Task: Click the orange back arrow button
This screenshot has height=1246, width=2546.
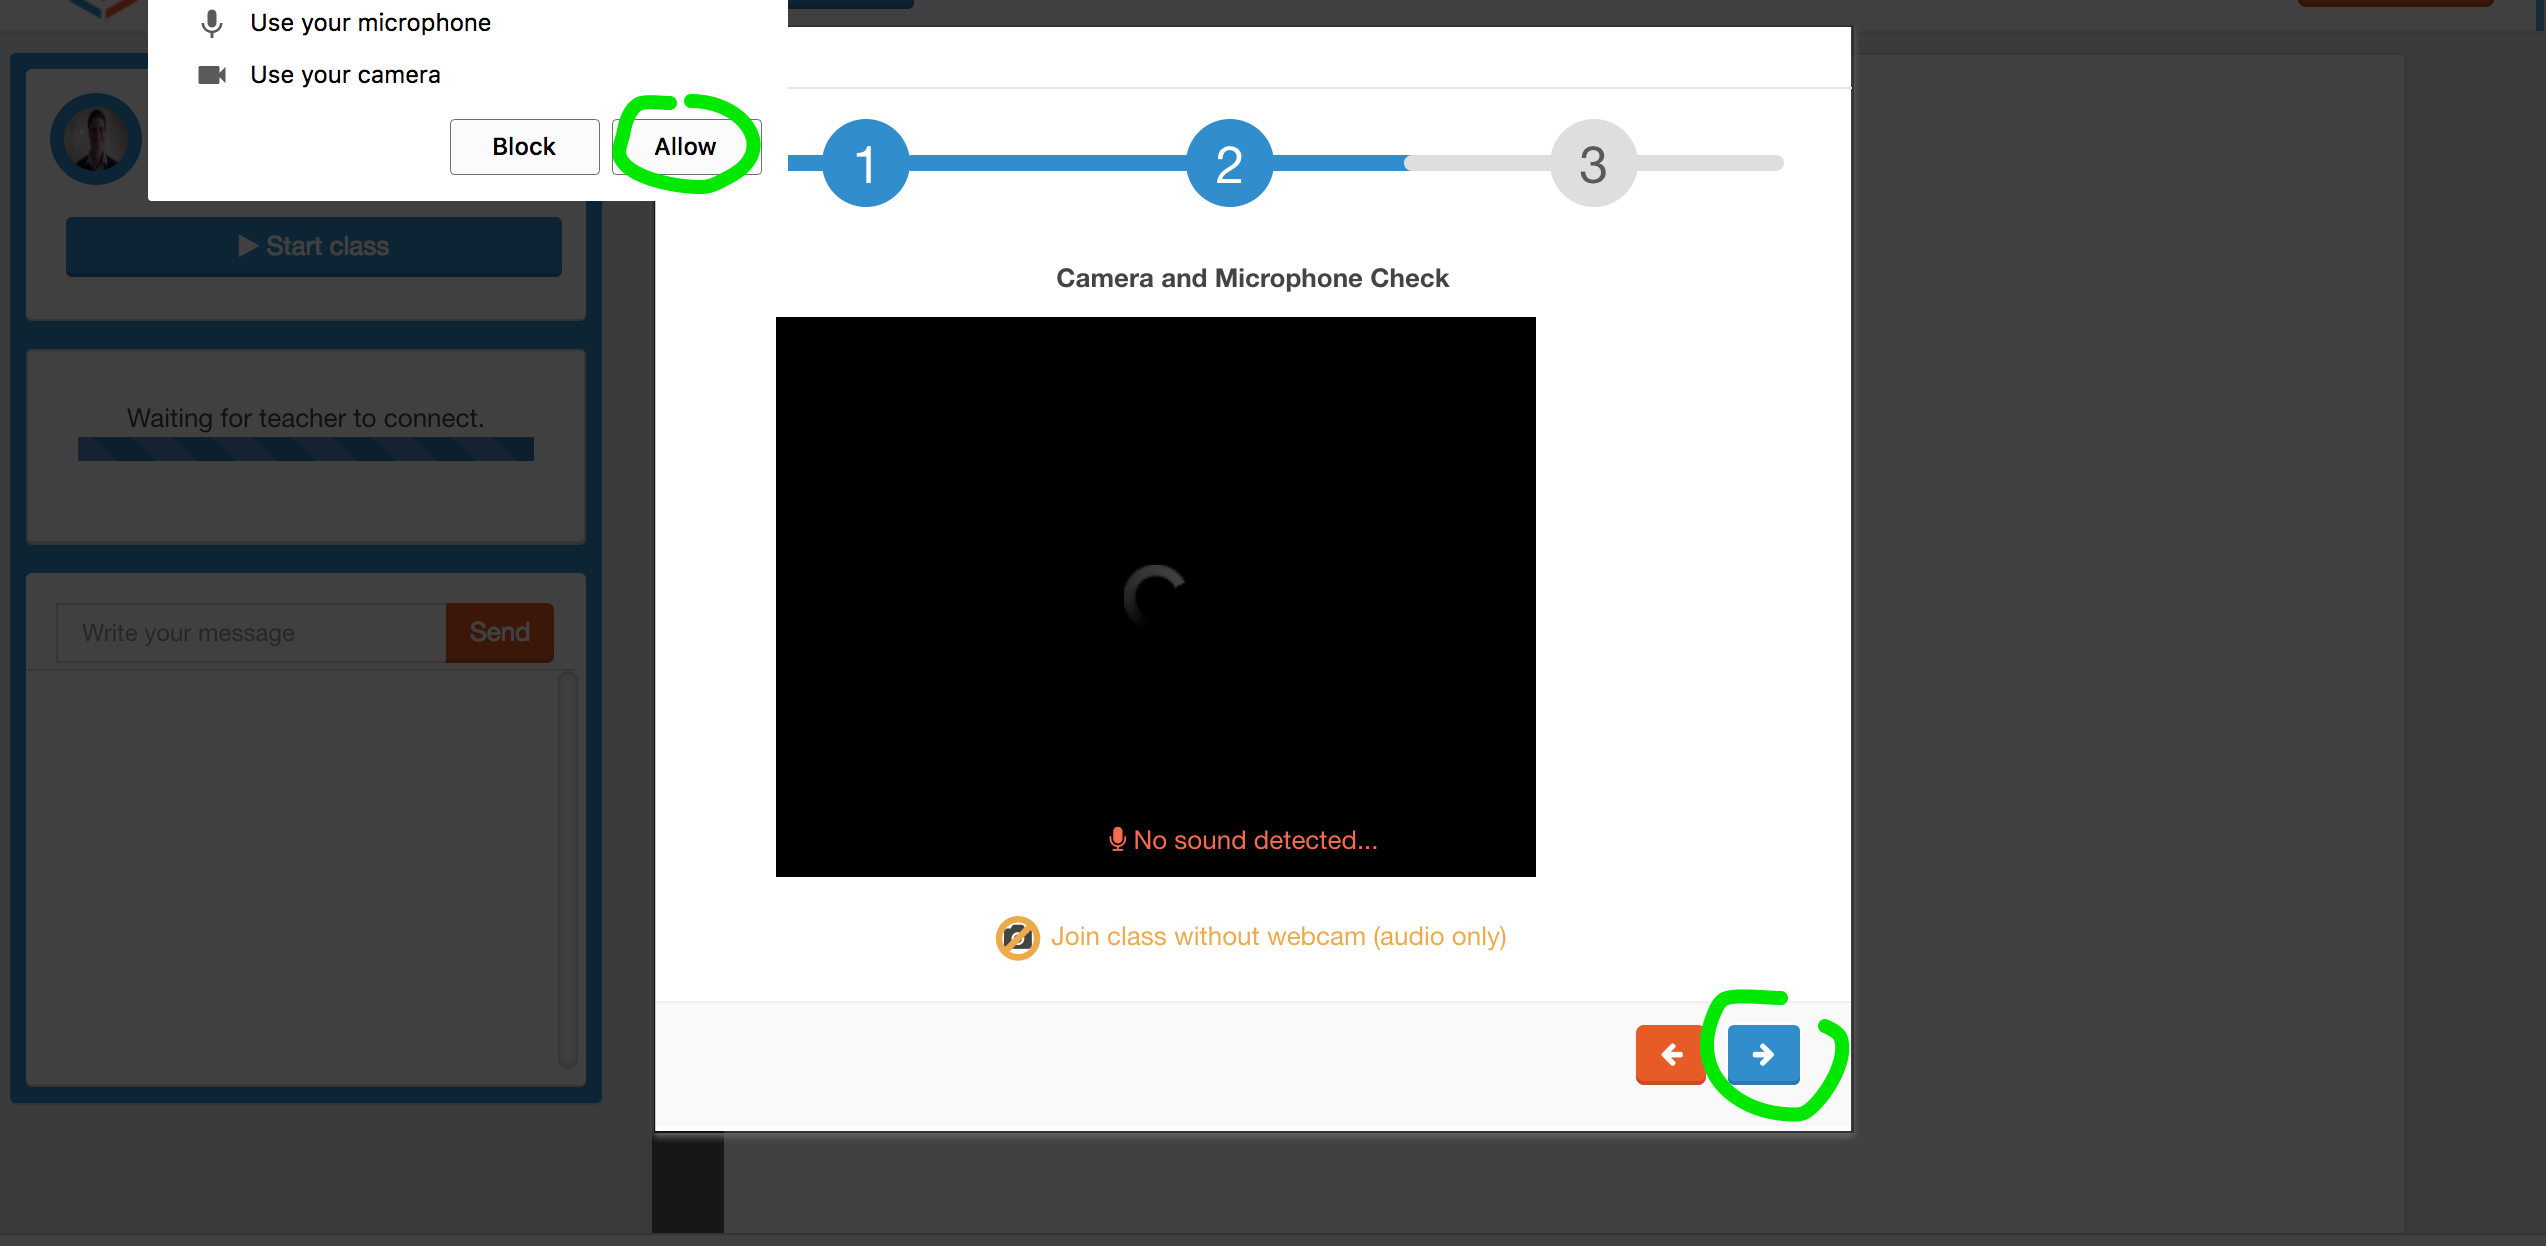Action: click(x=1670, y=1054)
